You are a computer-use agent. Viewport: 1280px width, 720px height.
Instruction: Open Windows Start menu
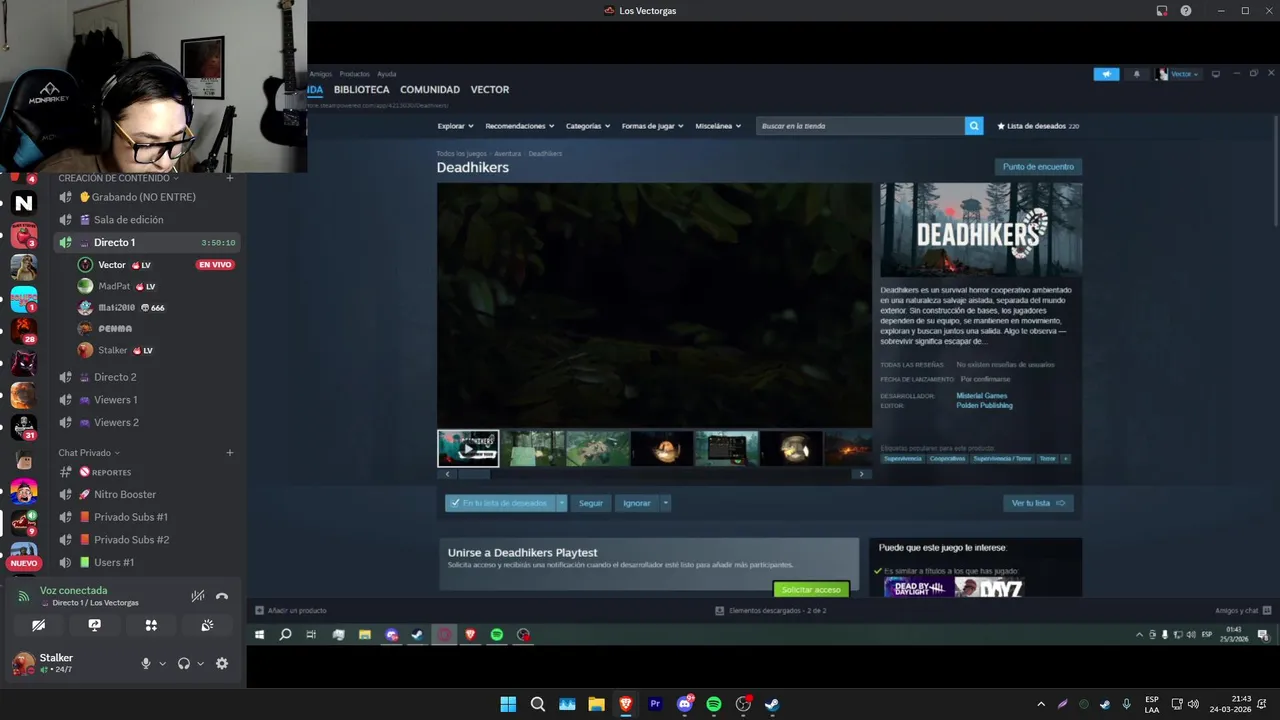(508, 704)
